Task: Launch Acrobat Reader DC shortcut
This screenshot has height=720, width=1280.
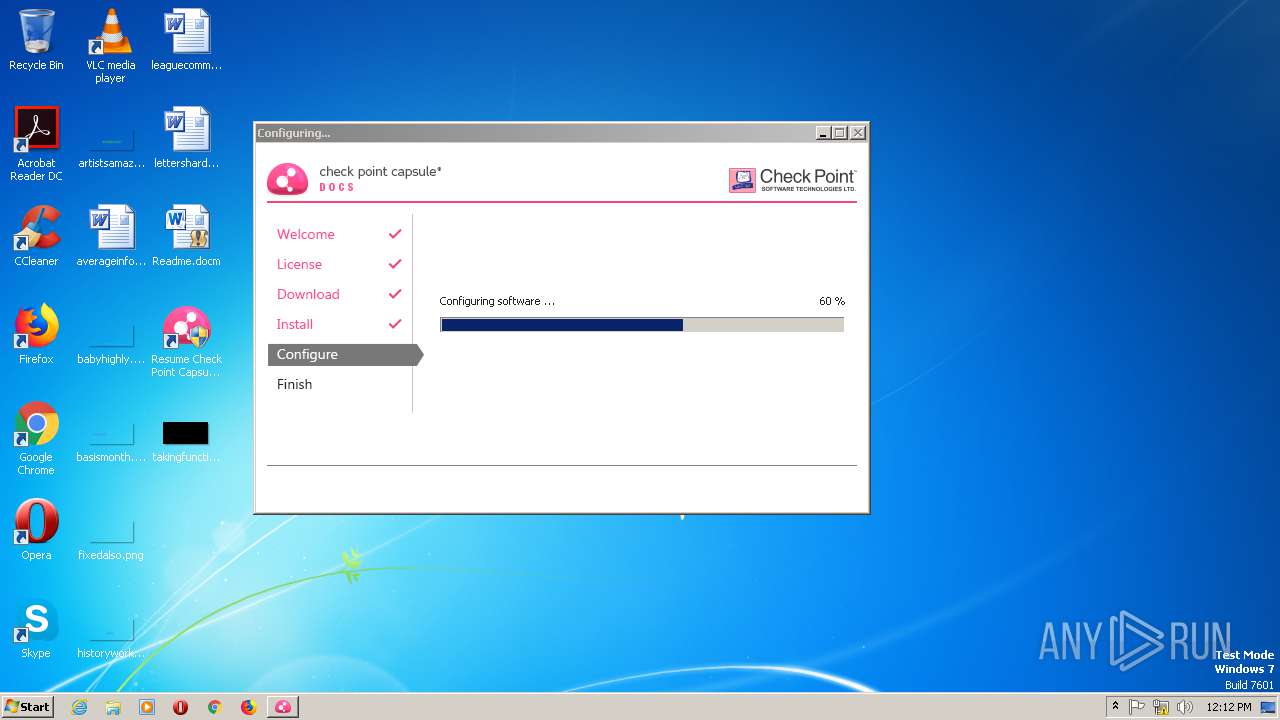Action: [x=36, y=143]
